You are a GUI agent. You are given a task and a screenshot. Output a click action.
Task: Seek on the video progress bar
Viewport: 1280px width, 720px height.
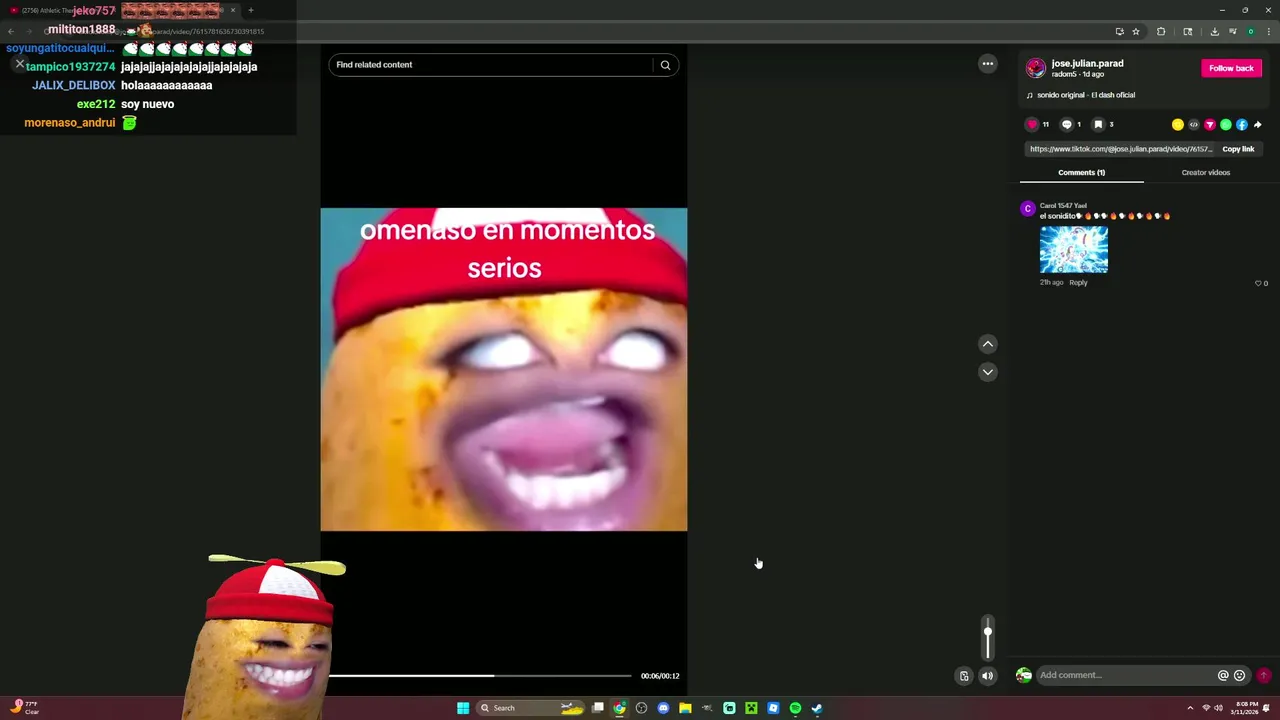point(480,676)
